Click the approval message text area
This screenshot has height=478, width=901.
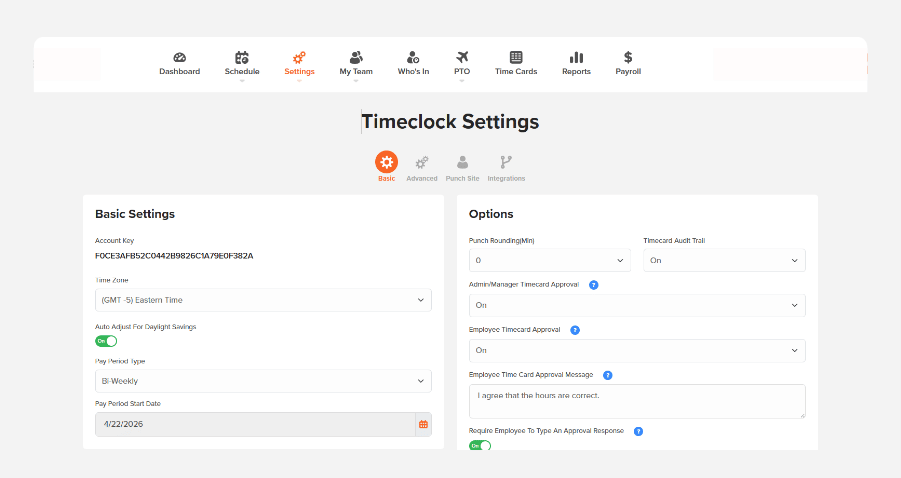(637, 401)
